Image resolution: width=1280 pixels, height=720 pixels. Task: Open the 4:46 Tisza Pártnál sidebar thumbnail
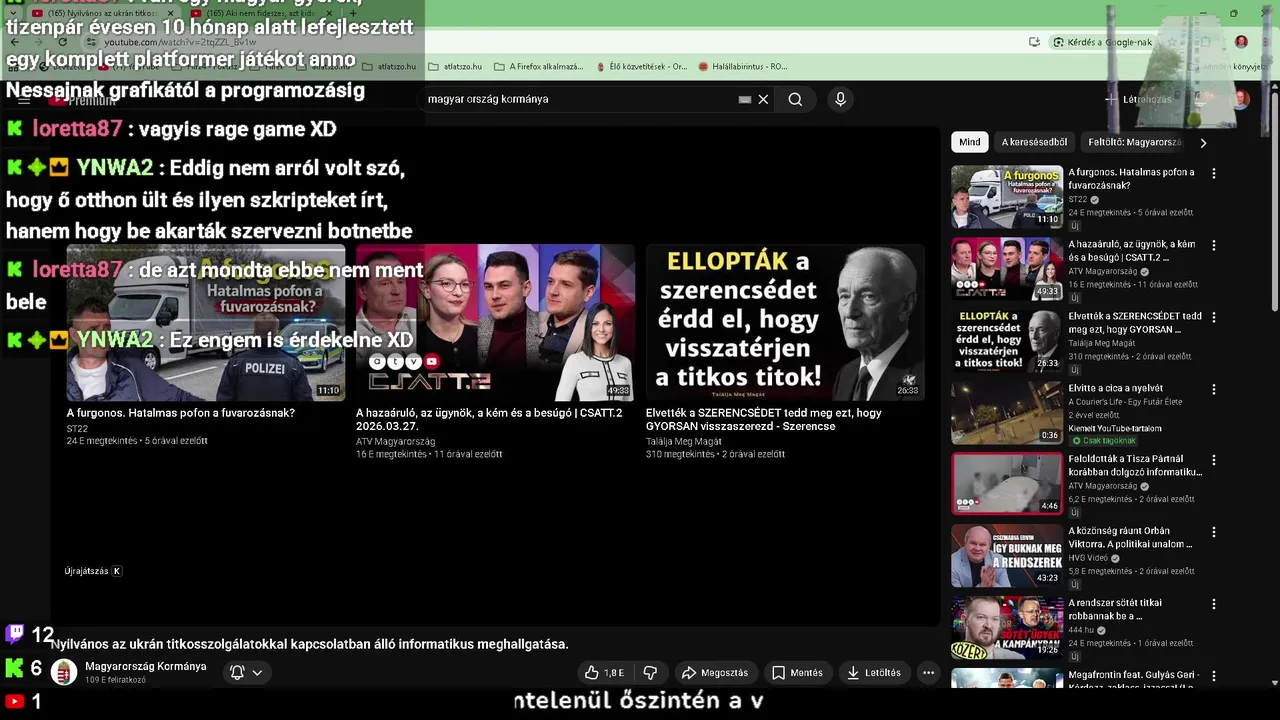(1007, 484)
